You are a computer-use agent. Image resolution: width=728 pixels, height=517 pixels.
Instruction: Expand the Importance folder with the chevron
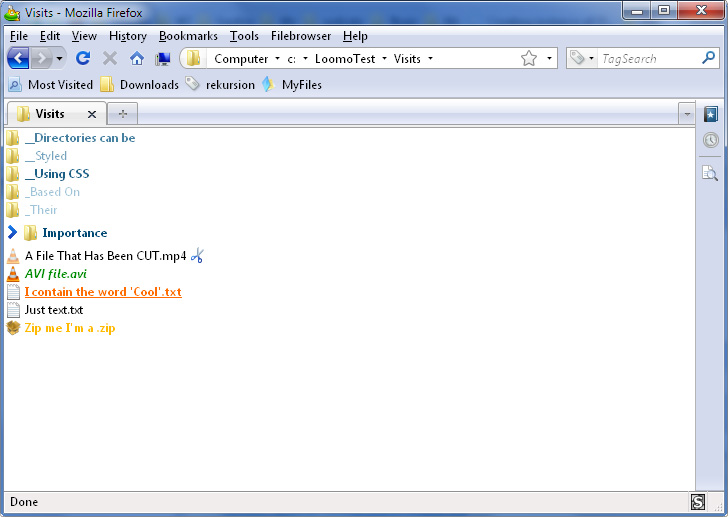tap(13, 232)
